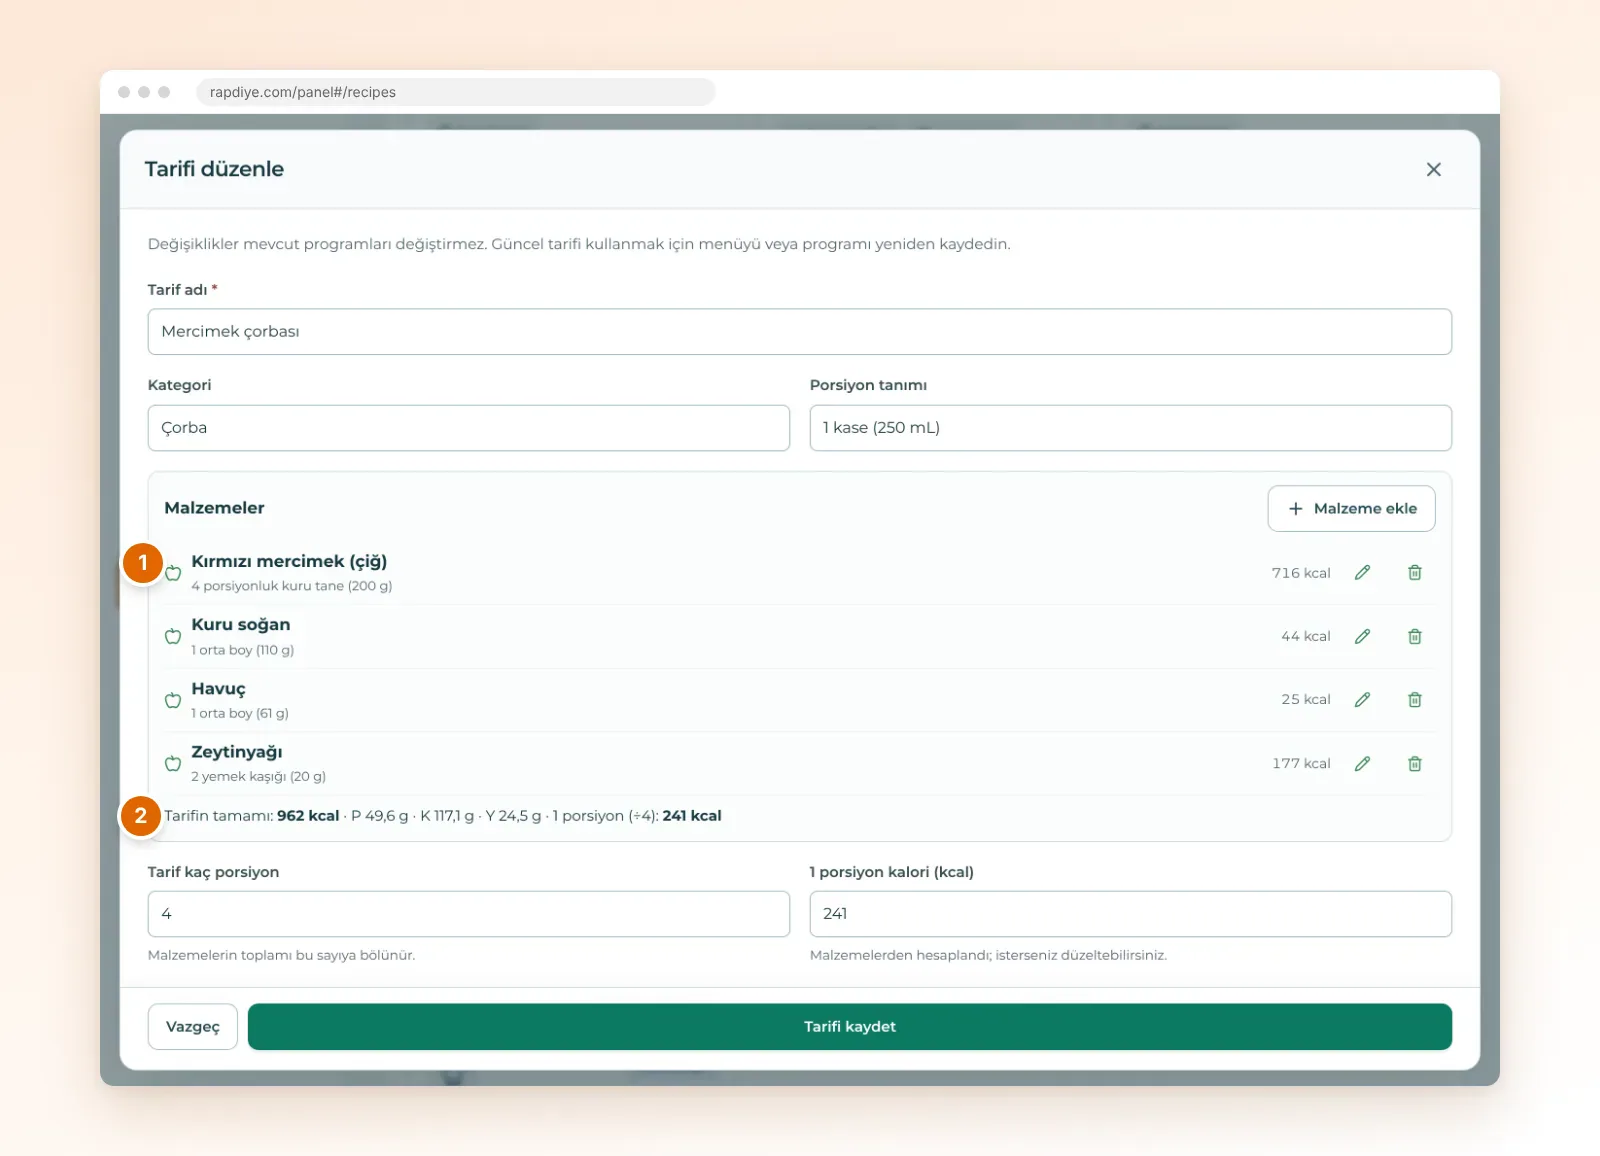Select the Zeytinyağı ingredient name

click(x=237, y=752)
